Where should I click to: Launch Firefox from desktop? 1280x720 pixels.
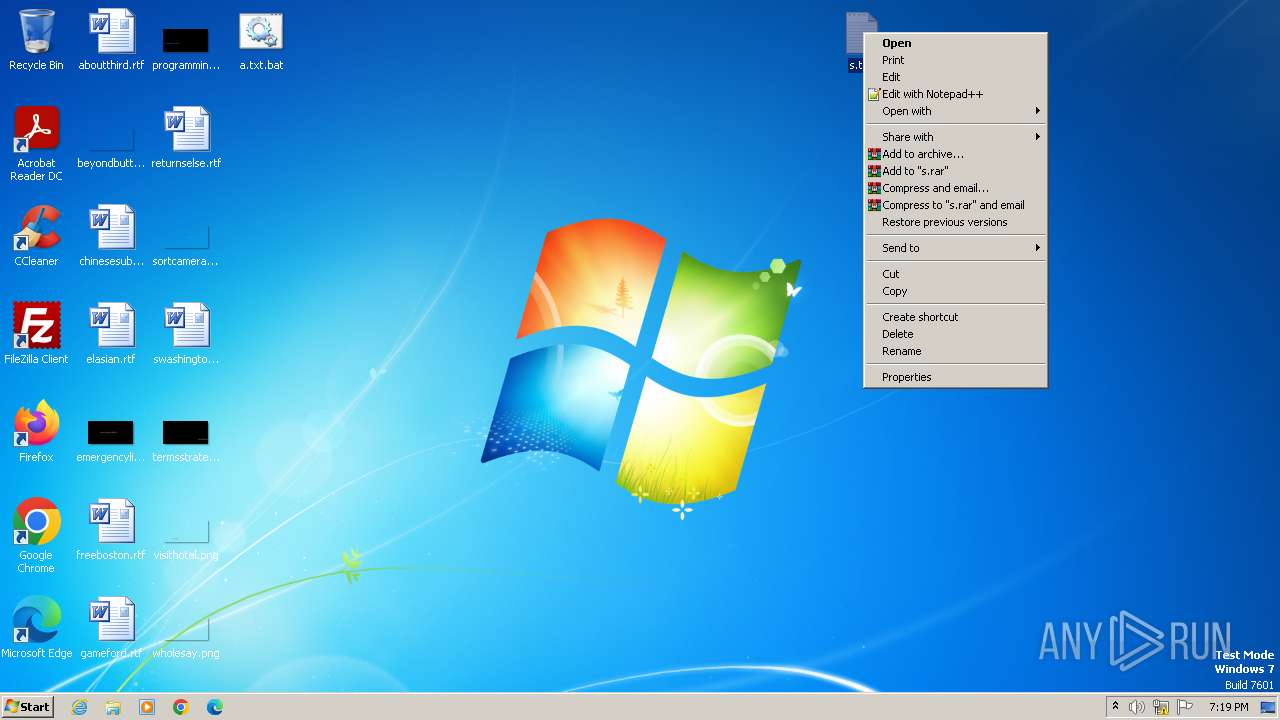click(x=36, y=432)
